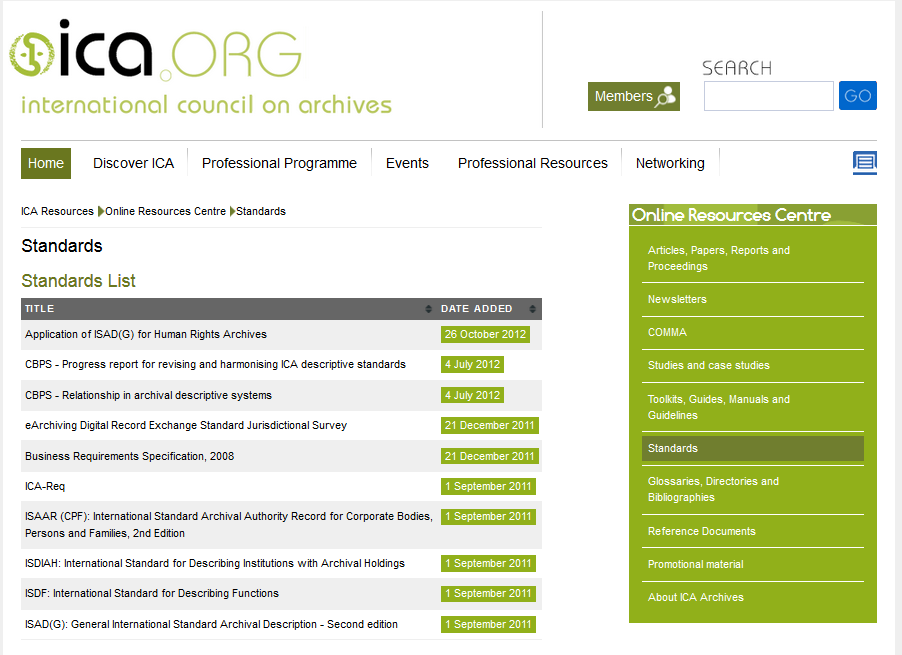This screenshot has width=902, height=655.
Task: Follow the ICA Resources breadcrumb link
Action: click(57, 211)
